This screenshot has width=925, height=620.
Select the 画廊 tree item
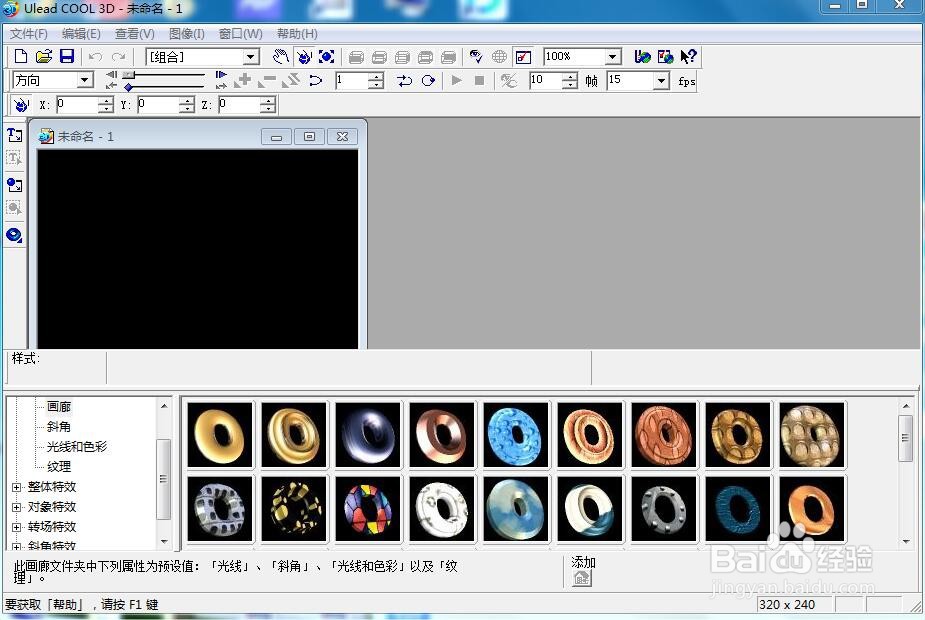(59, 406)
